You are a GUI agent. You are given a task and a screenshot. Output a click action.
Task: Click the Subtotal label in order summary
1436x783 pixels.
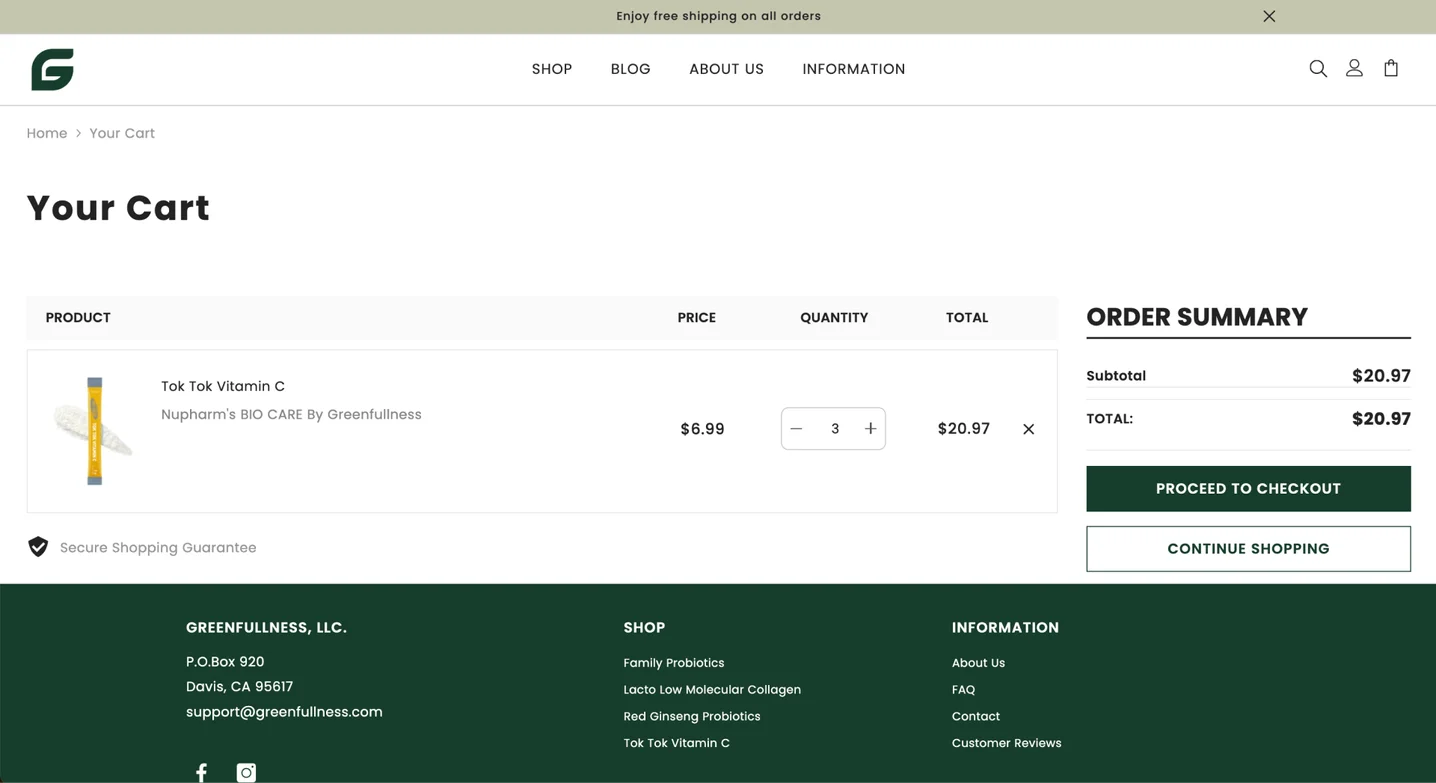pos(1116,376)
